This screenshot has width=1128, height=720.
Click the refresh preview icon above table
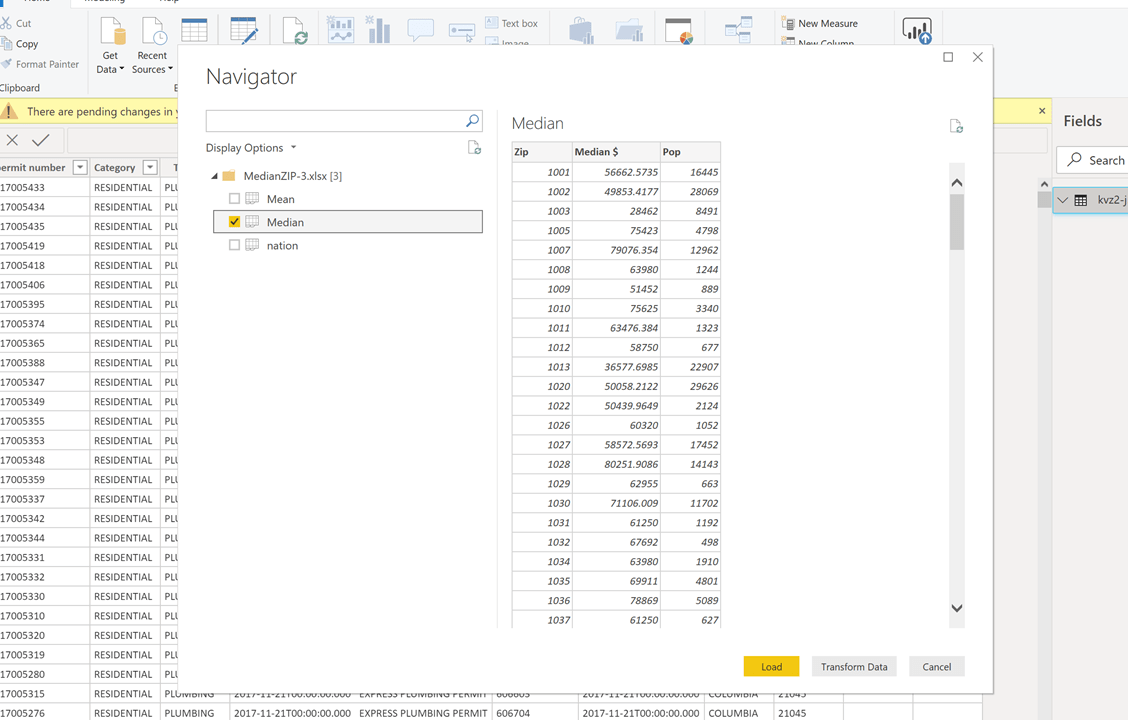coord(956,126)
